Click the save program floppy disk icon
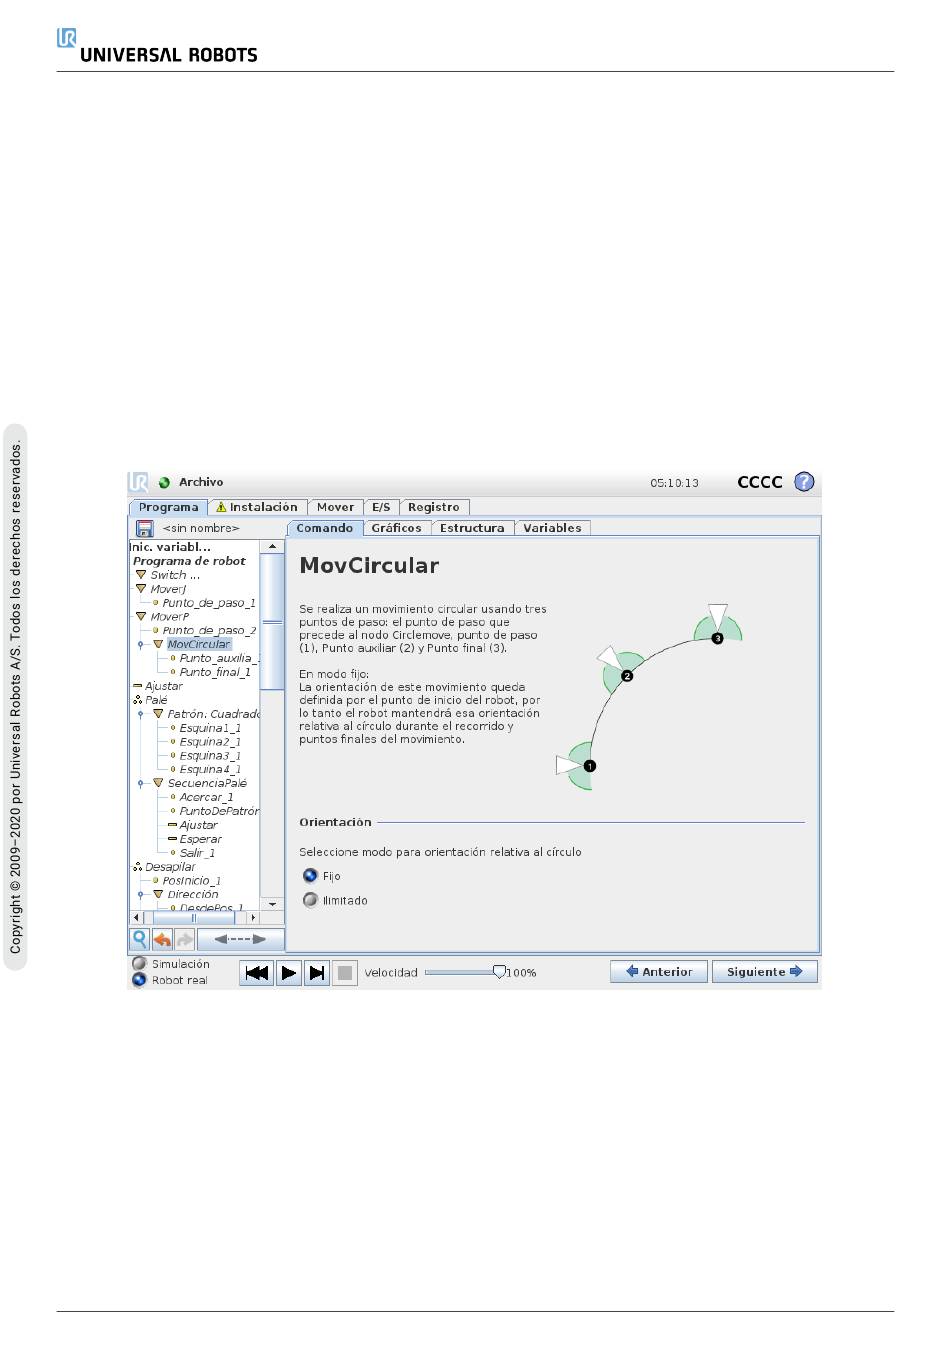950x1369 pixels. [x=145, y=528]
